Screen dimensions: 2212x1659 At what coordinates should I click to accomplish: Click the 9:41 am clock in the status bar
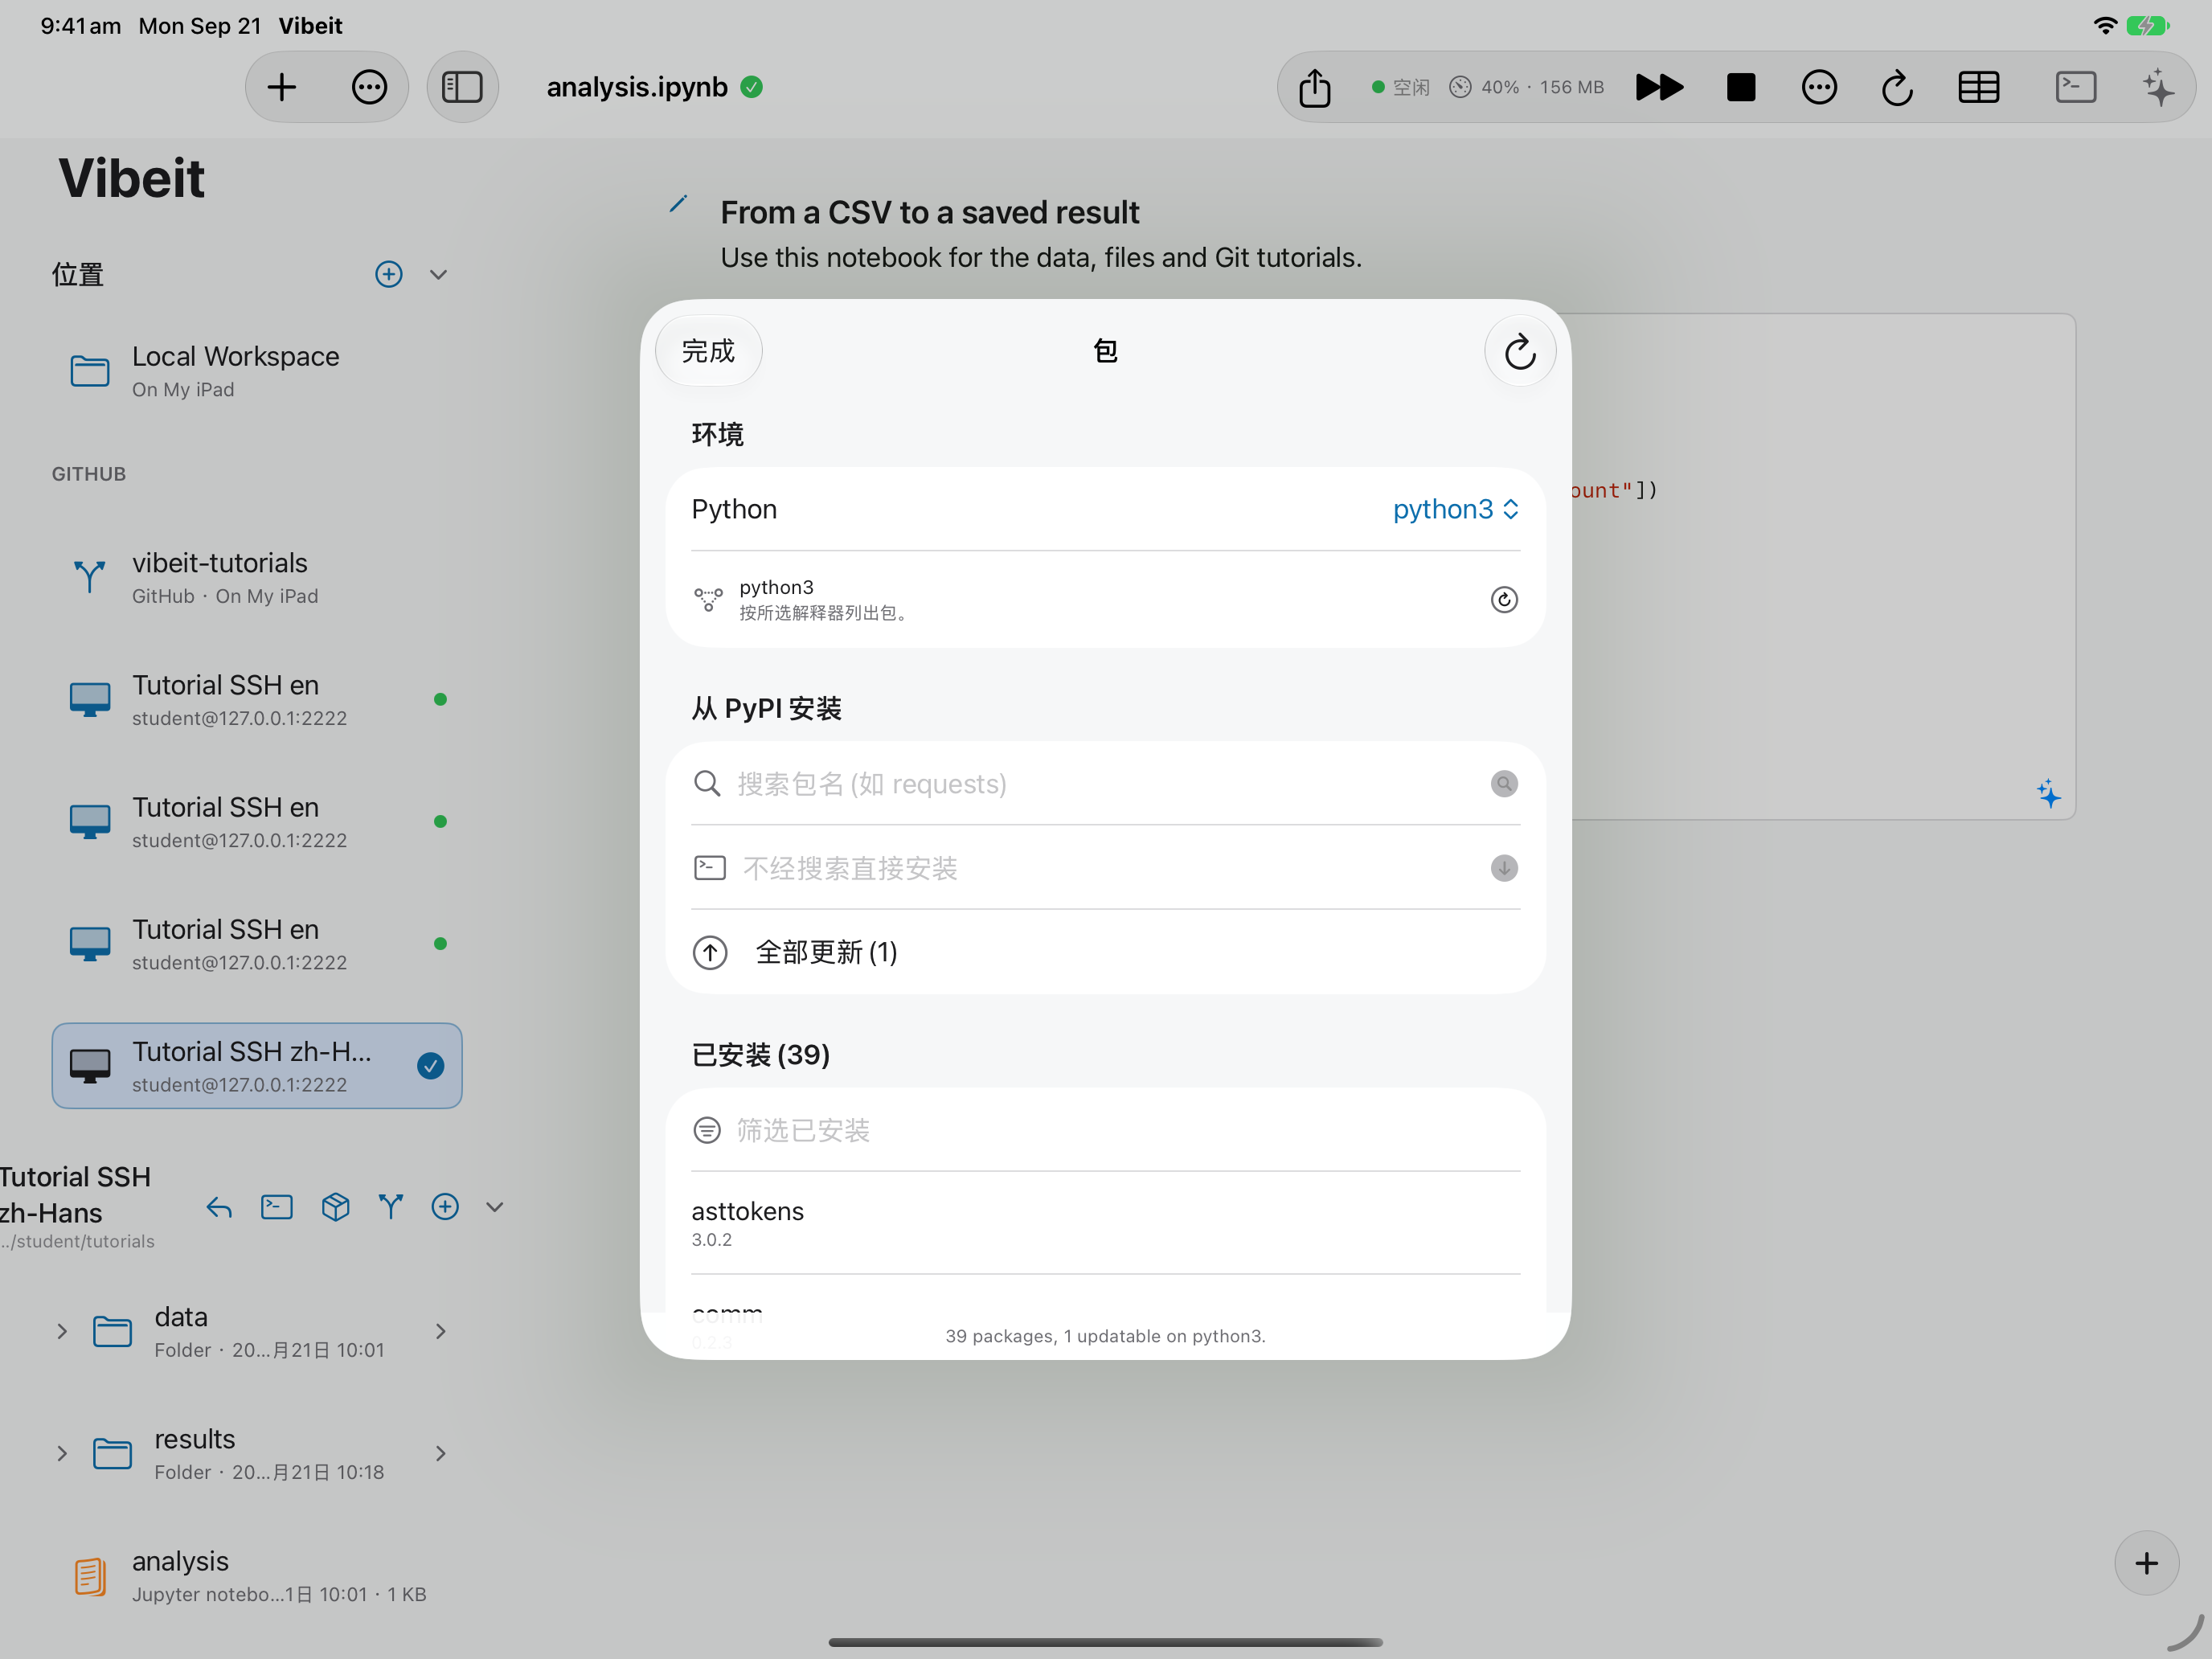tap(80, 26)
